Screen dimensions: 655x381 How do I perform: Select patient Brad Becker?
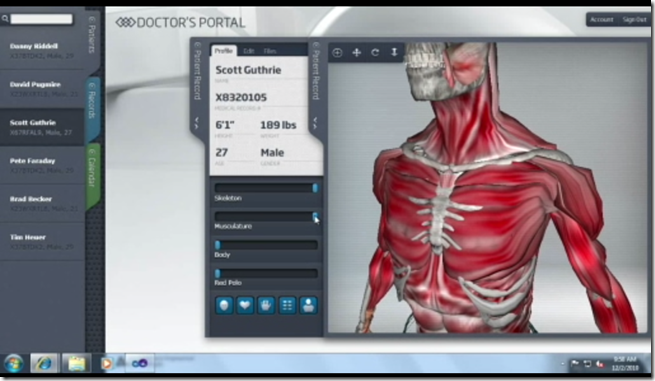pos(42,203)
